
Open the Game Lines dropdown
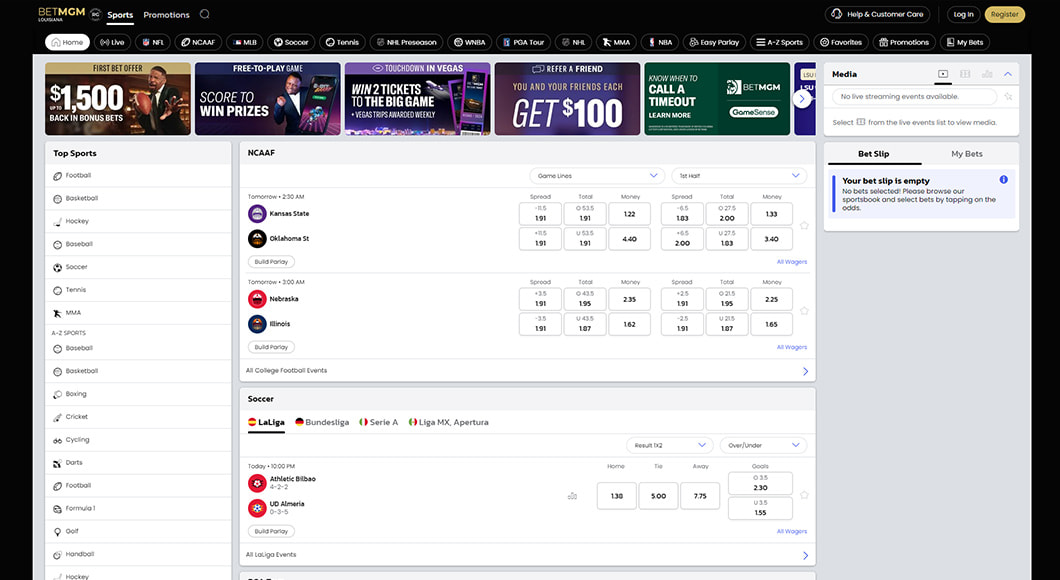[596, 176]
